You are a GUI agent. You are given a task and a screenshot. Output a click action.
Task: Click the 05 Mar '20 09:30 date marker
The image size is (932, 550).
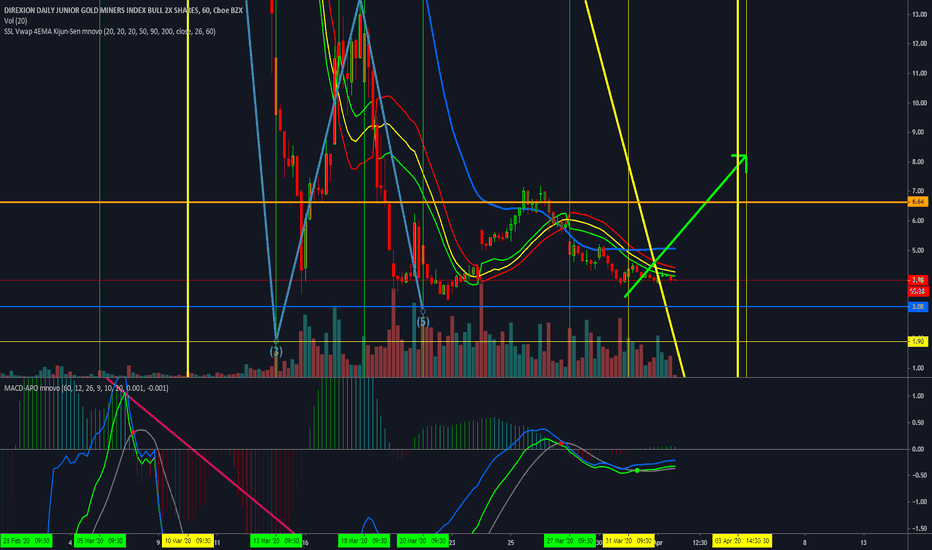[x=100, y=541]
